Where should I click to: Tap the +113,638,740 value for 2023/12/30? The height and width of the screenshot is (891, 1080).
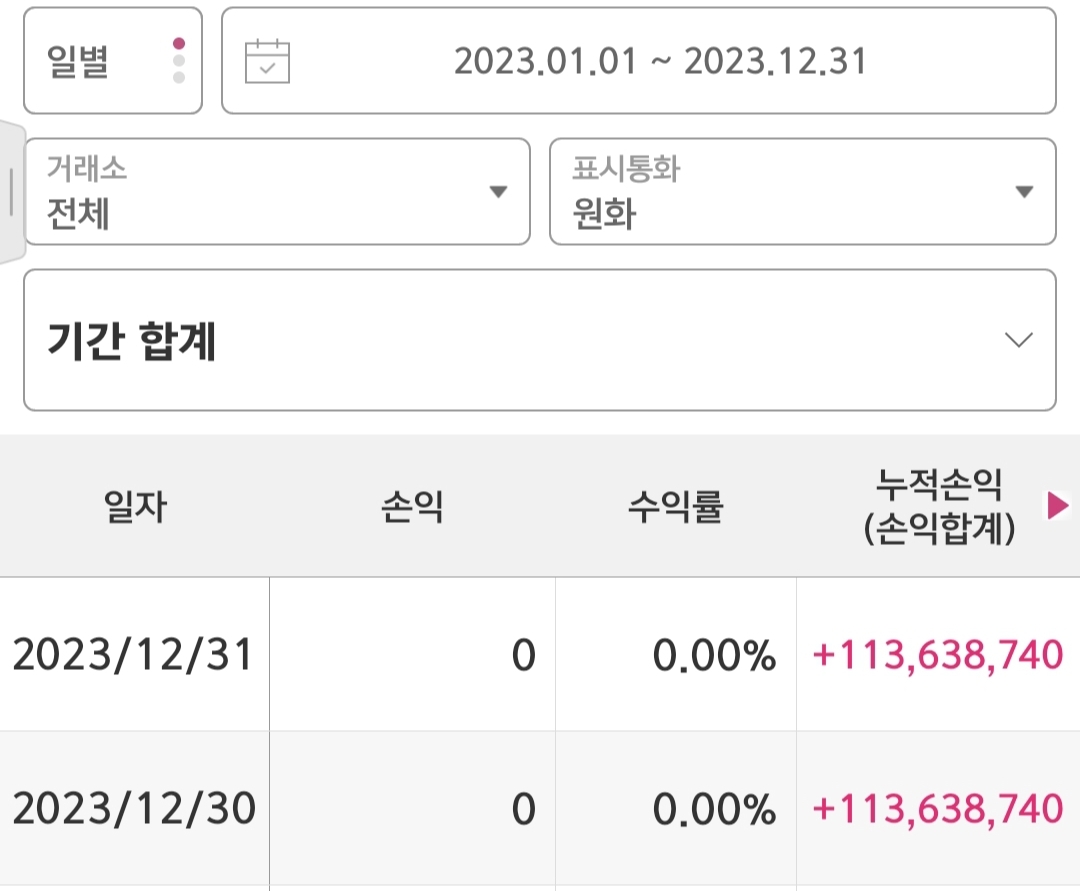point(938,808)
